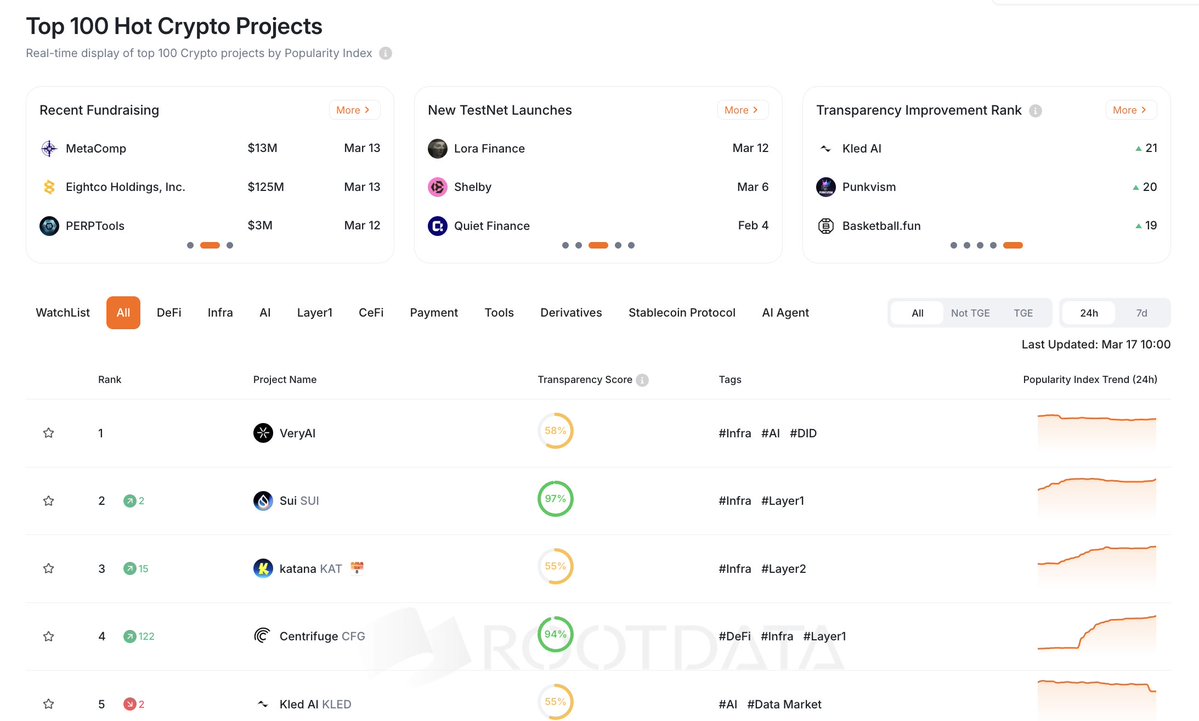Select the Tools category tab

[499, 313]
